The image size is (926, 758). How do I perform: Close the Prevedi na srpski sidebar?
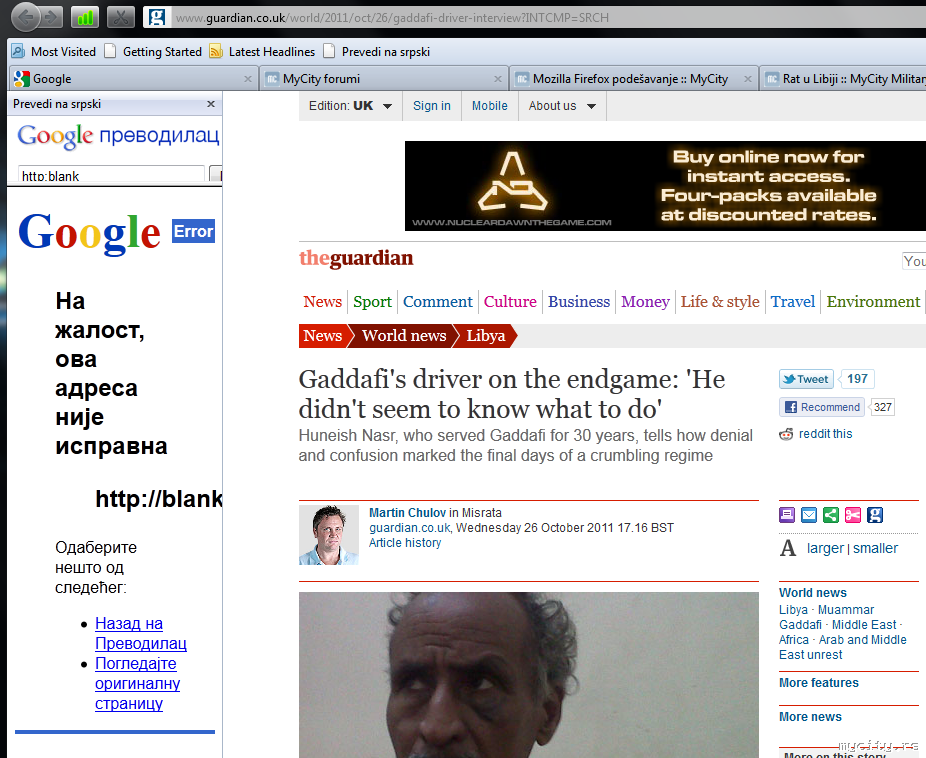click(x=211, y=104)
